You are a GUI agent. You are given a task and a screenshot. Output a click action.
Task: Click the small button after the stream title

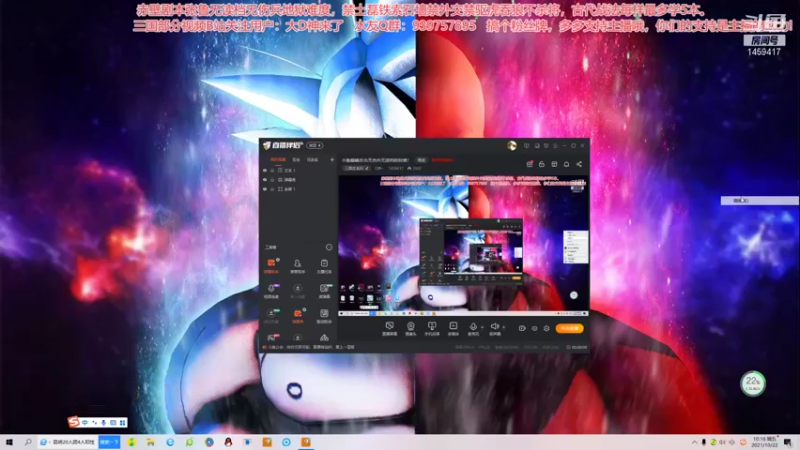[x=421, y=160]
